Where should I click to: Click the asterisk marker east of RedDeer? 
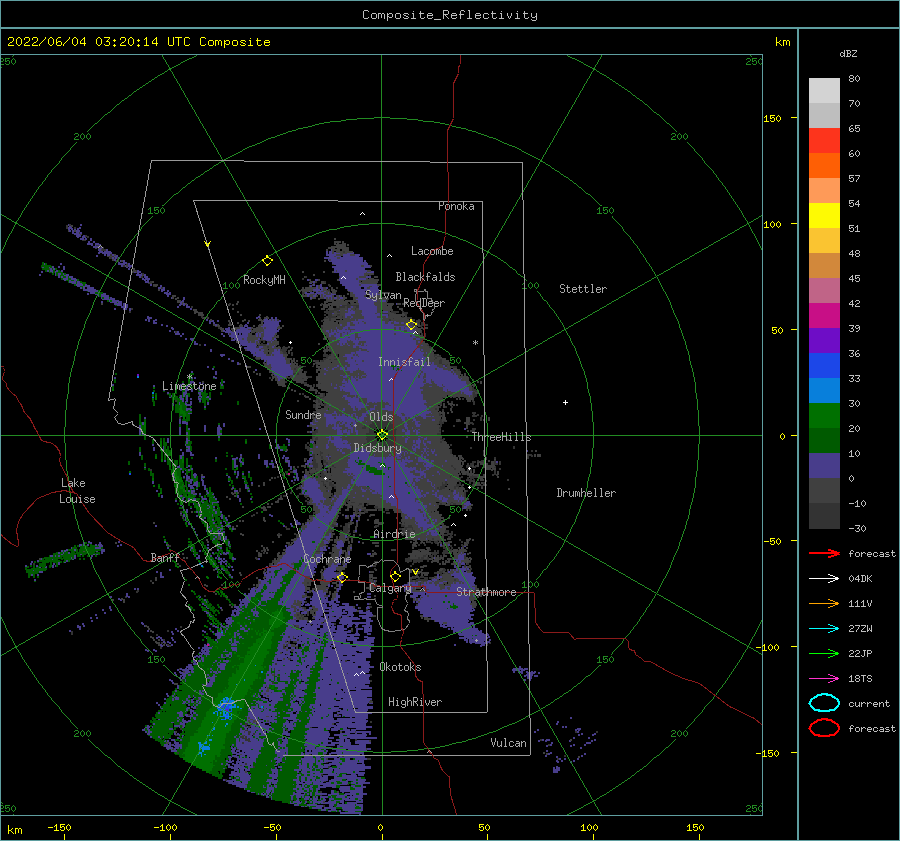pos(475,343)
